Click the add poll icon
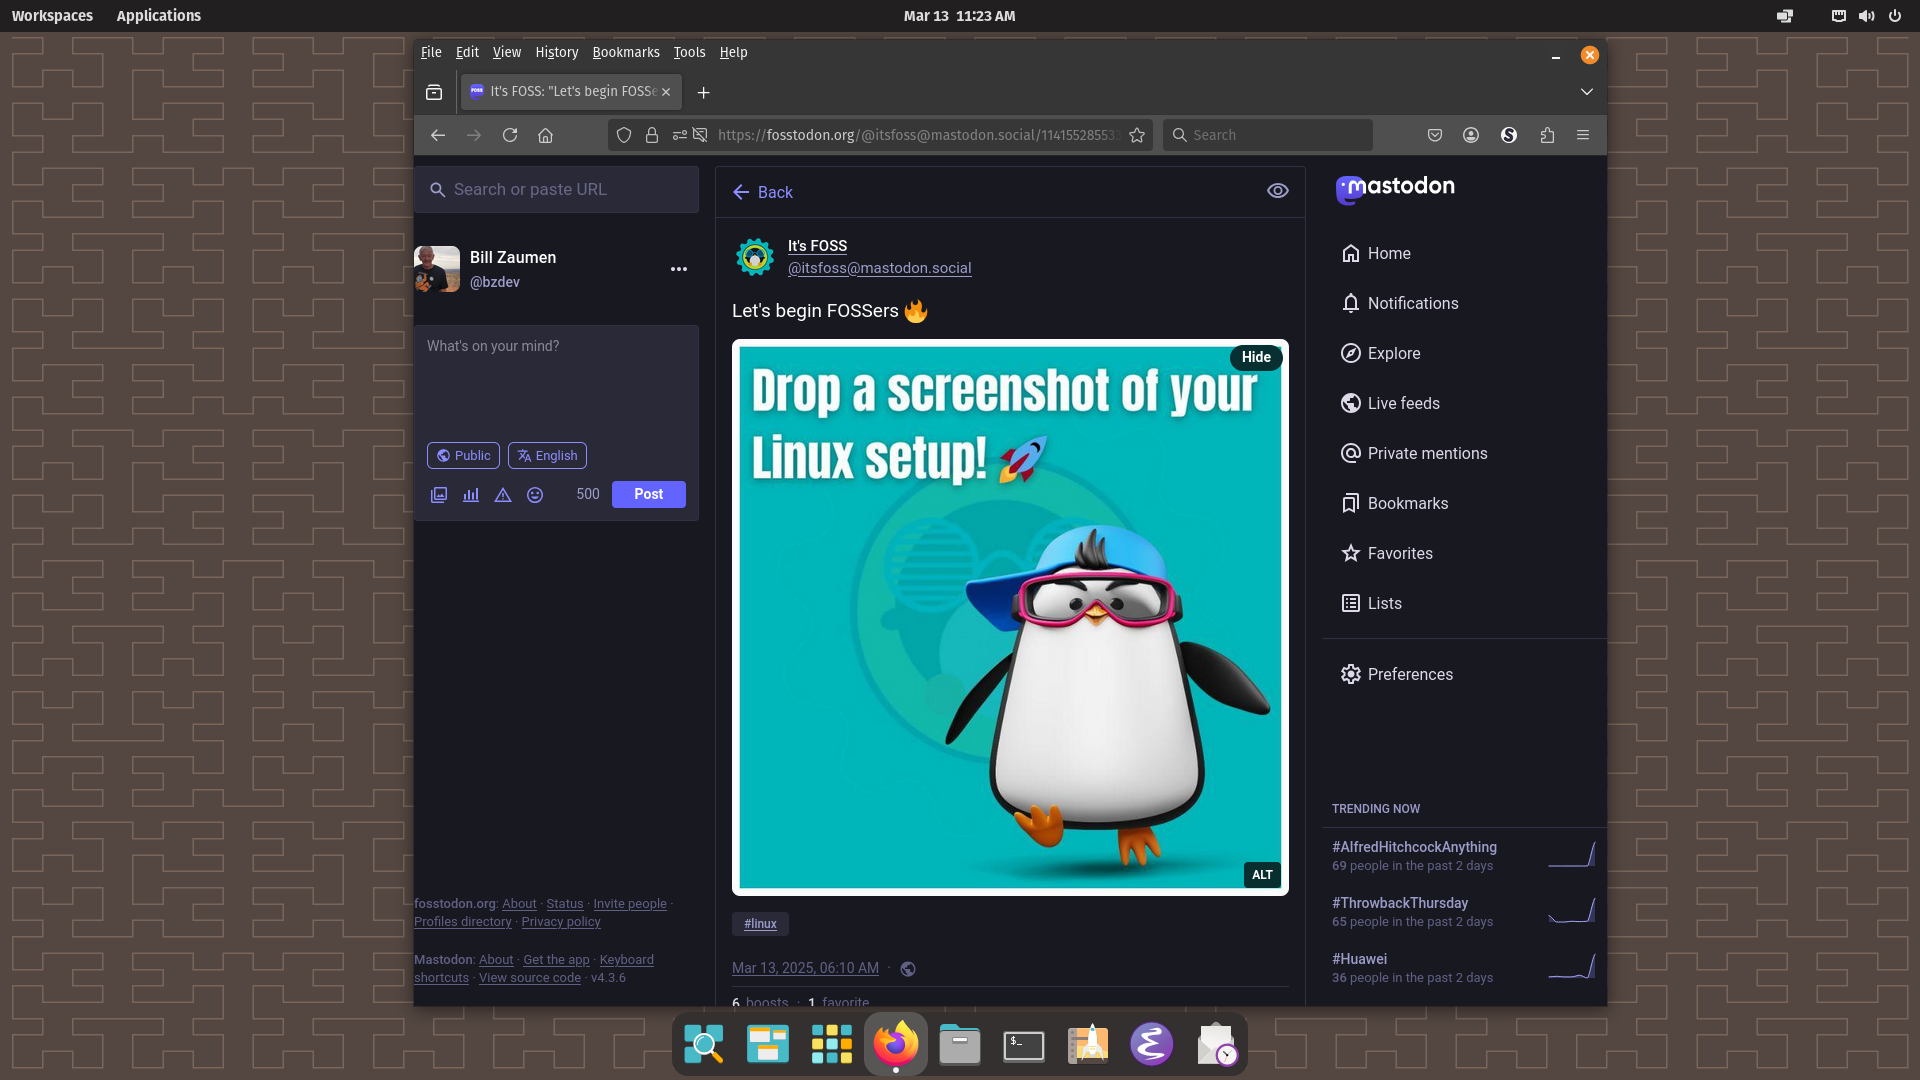This screenshot has height=1080, width=1920. (471, 495)
